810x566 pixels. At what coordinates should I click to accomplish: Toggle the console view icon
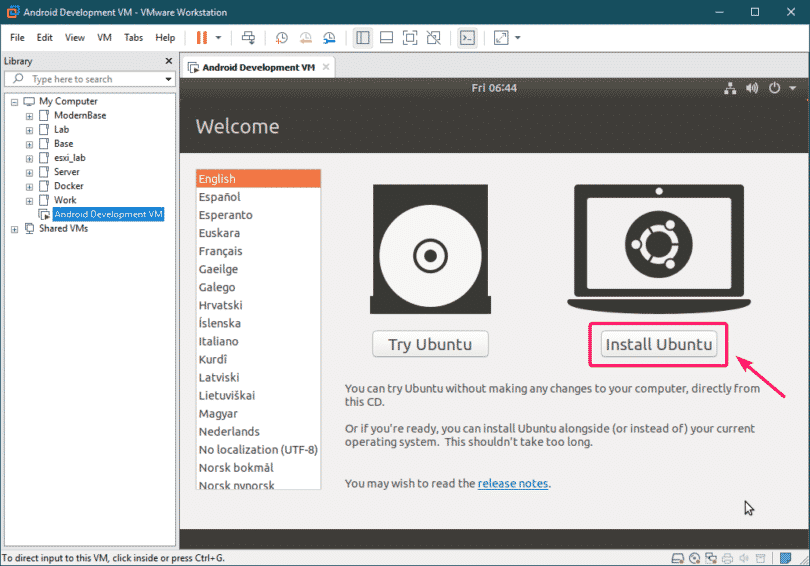point(468,38)
